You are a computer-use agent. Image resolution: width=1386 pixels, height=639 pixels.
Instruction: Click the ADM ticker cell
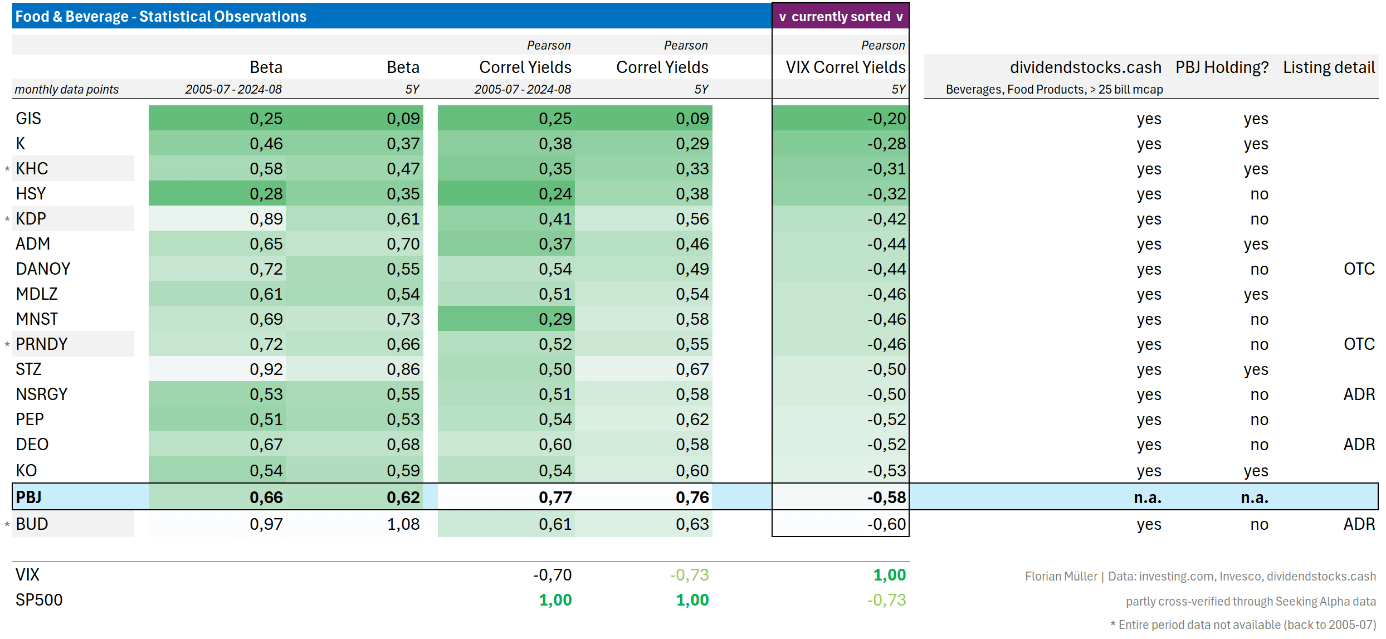tap(33, 244)
